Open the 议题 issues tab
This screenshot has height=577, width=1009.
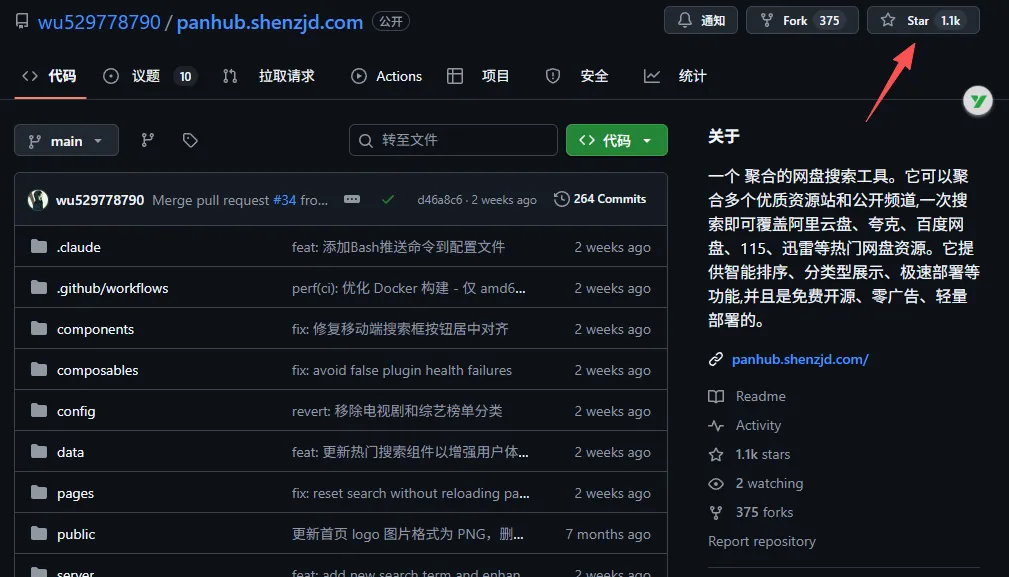150,77
